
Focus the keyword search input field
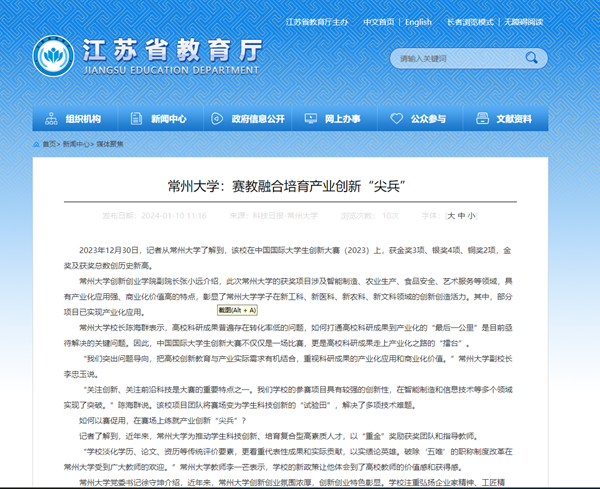[459, 59]
